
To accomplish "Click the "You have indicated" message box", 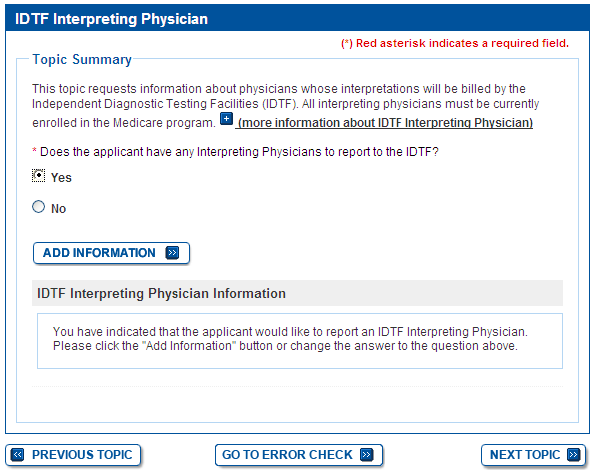I will (x=299, y=340).
